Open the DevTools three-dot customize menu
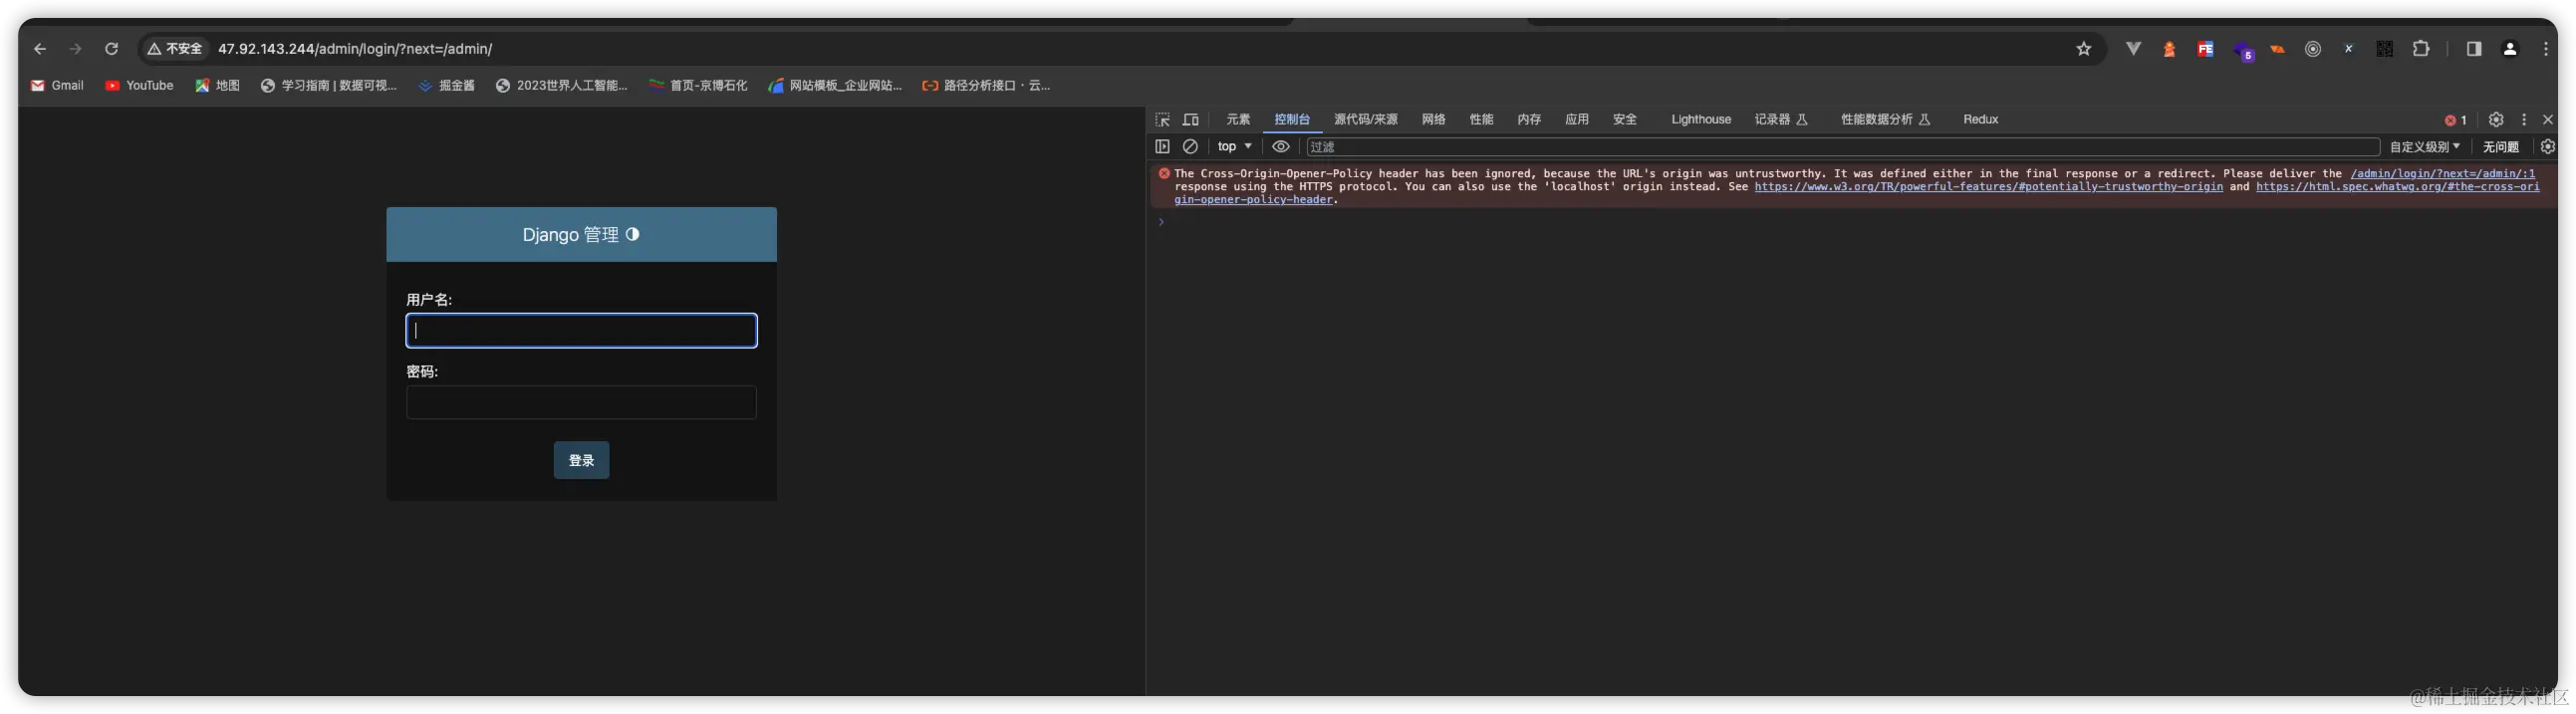2576x714 pixels. point(2524,120)
